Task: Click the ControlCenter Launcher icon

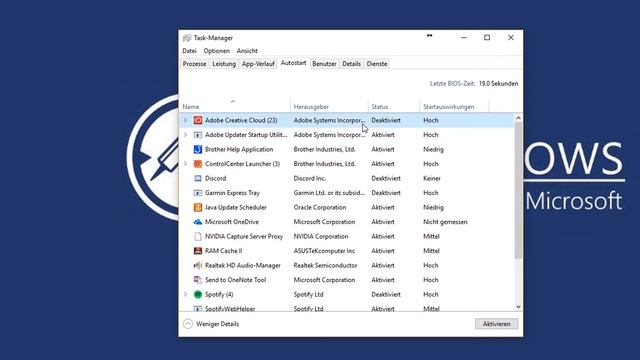Action: (198, 164)
